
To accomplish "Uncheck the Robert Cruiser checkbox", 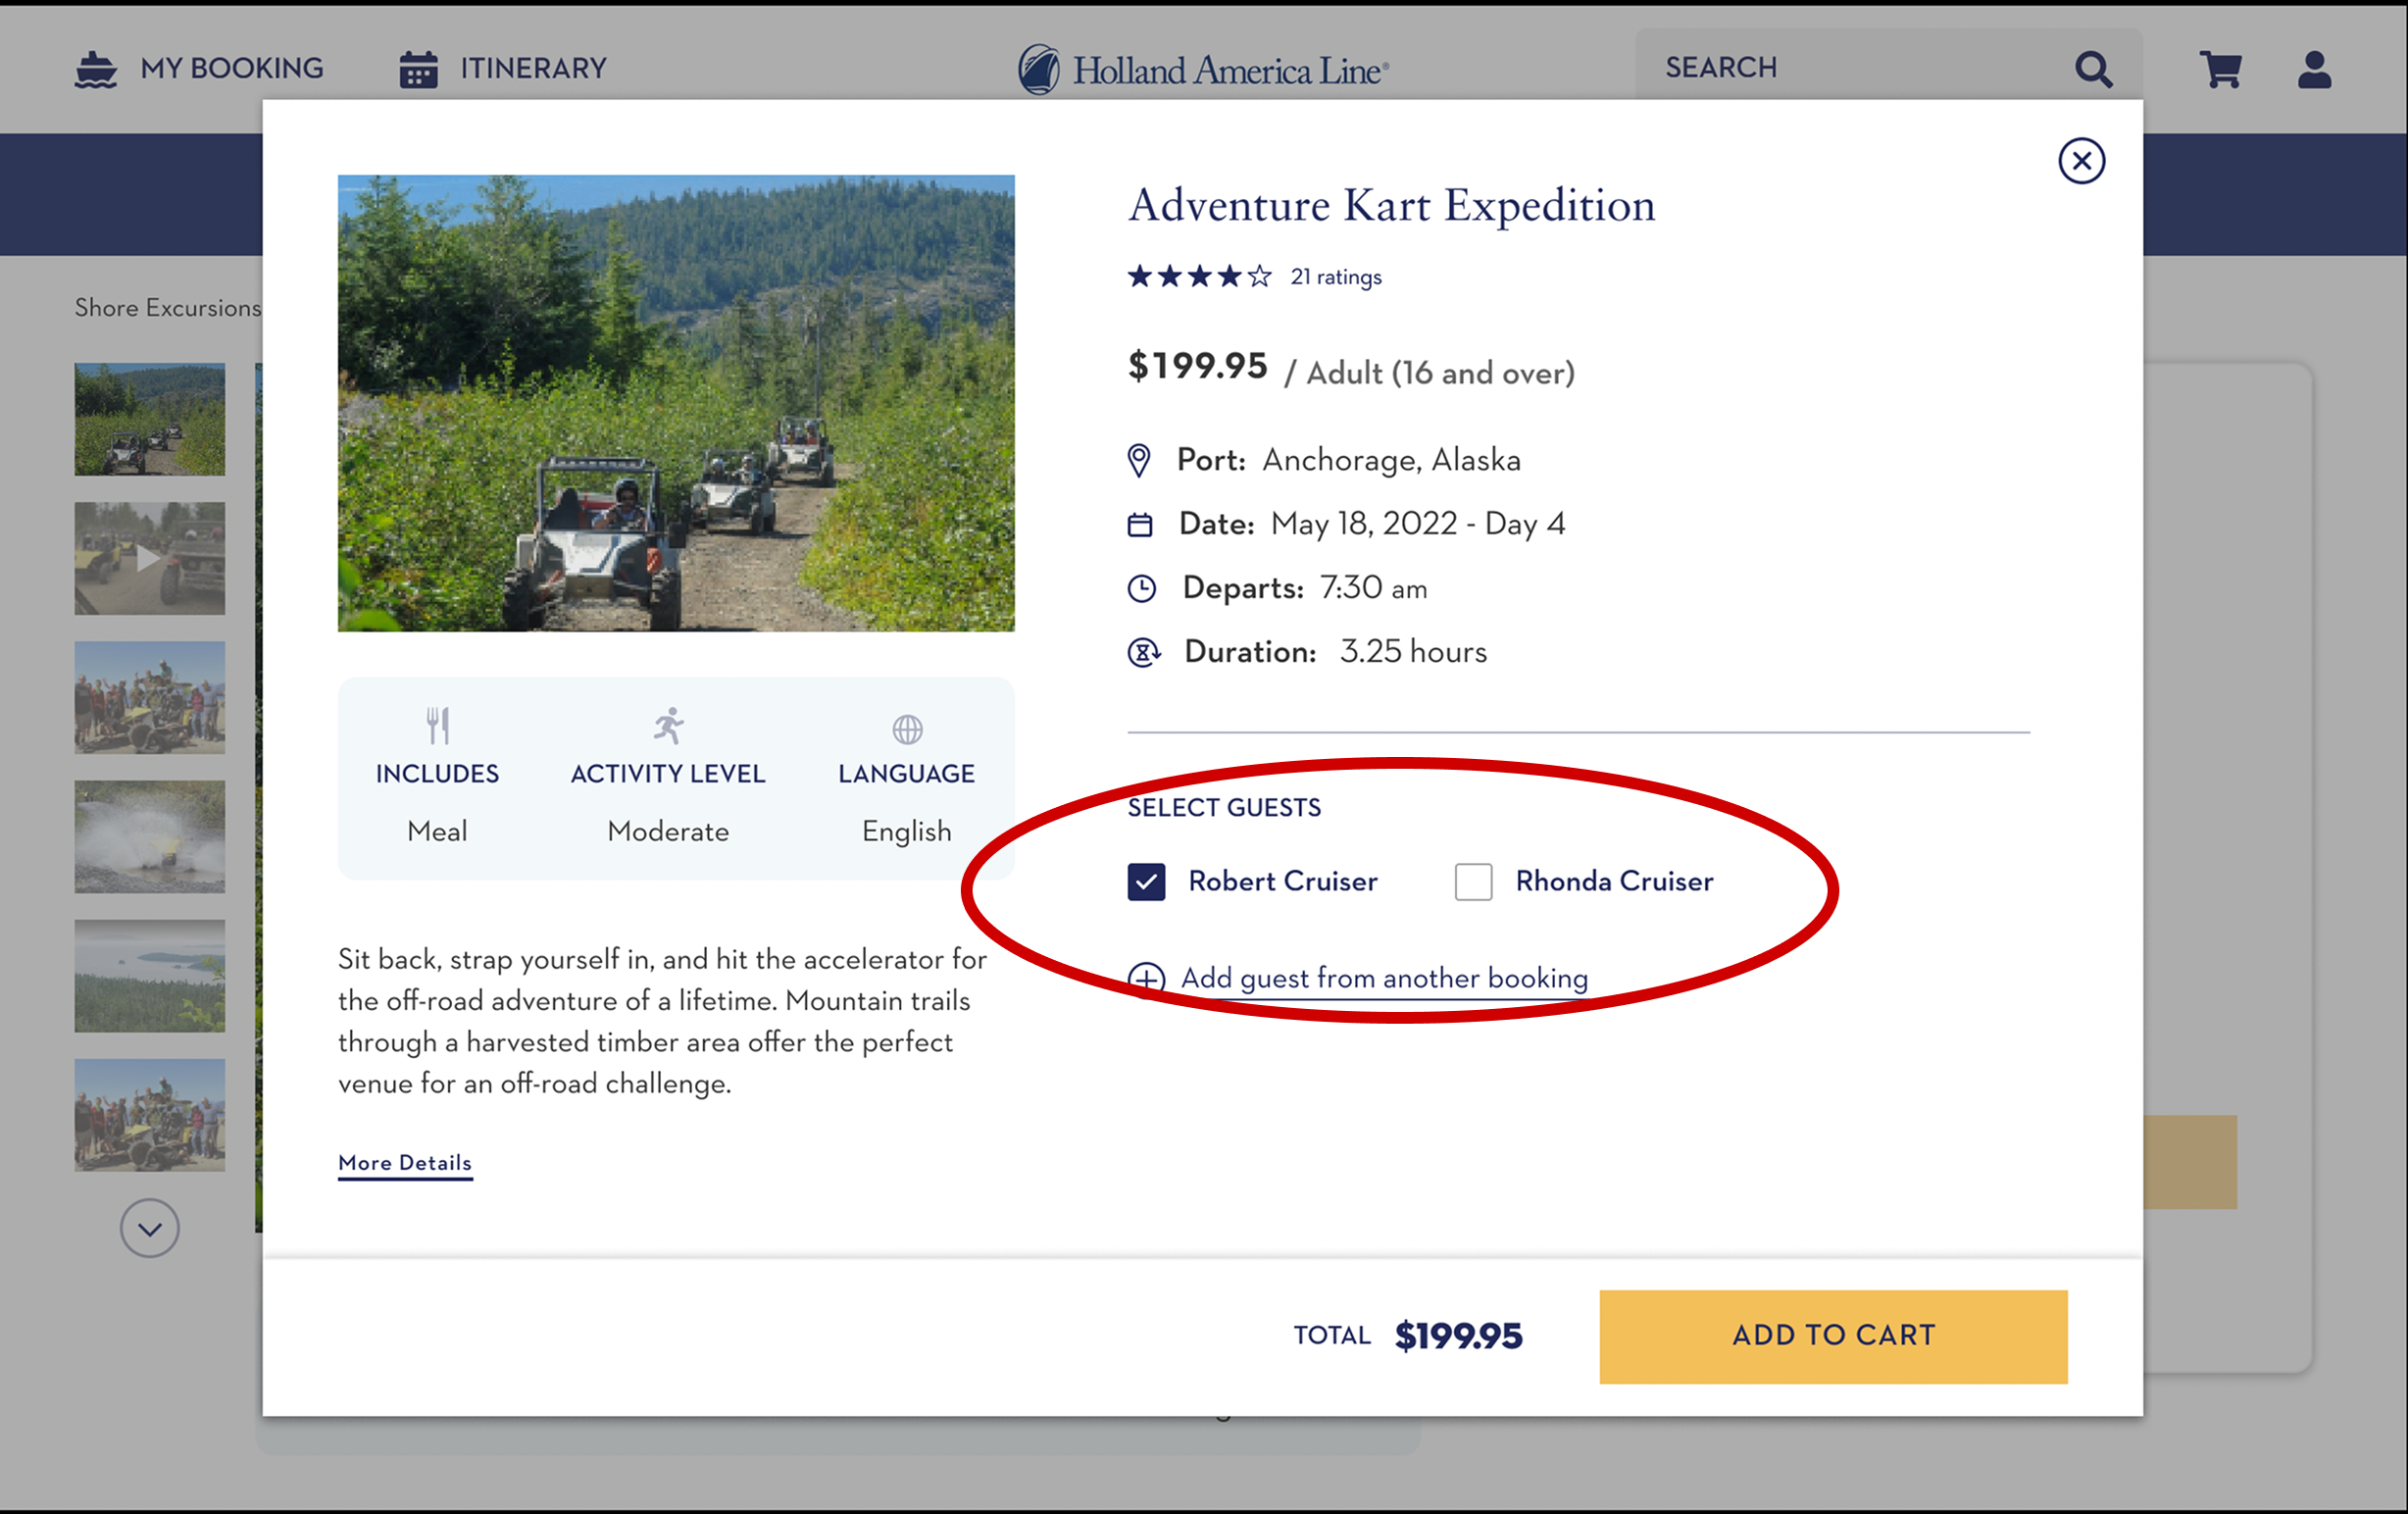I will pyautogui.click(x=1146, y=881).
